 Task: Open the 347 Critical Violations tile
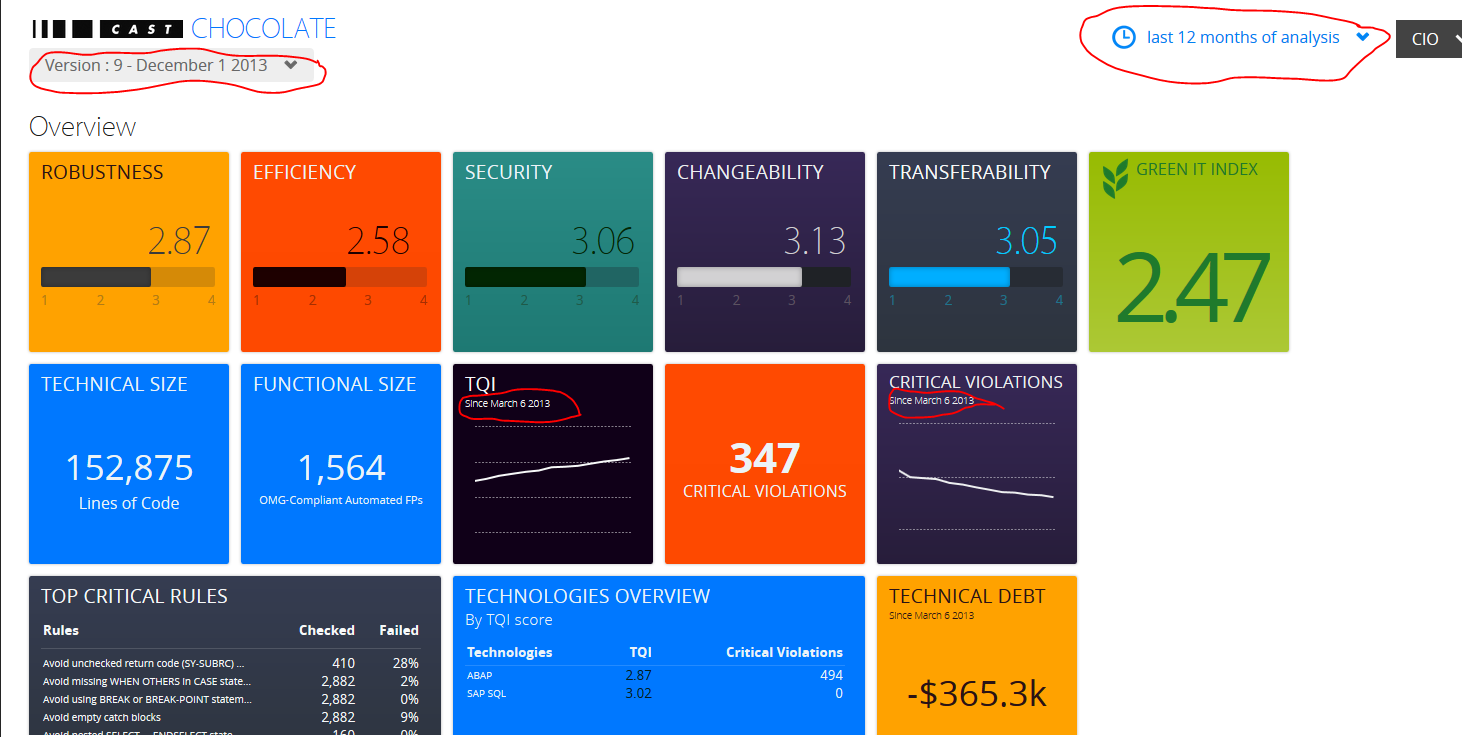pos(765,464)
